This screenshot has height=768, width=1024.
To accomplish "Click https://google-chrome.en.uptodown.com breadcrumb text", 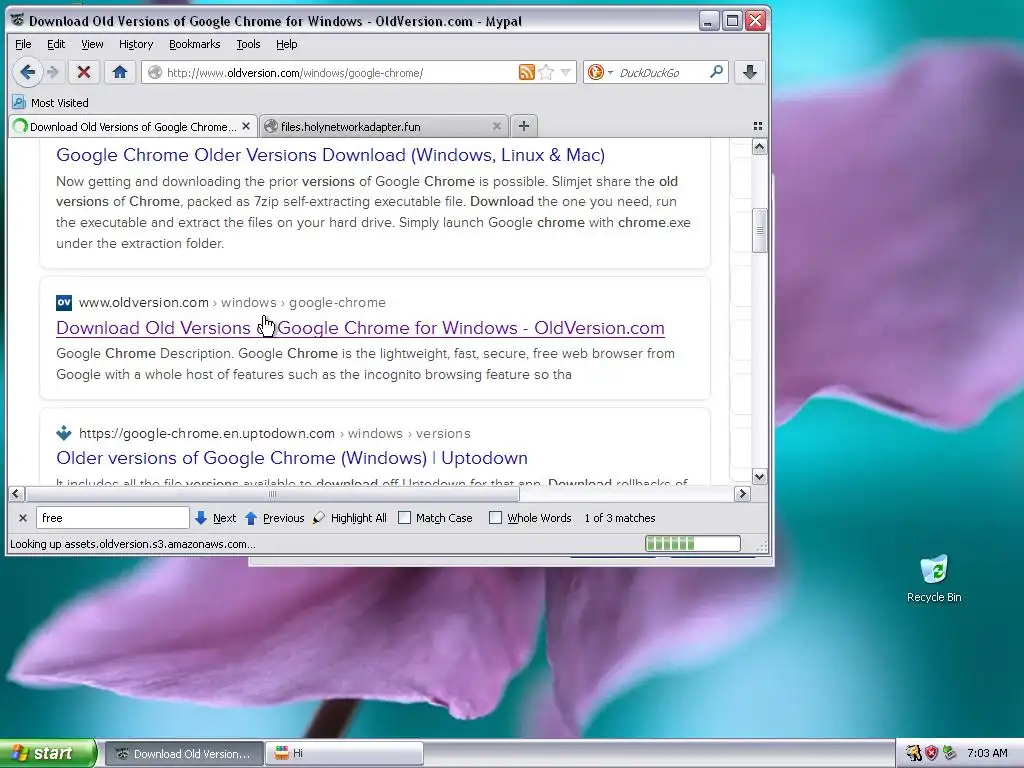I will click(x=207, y=433).
